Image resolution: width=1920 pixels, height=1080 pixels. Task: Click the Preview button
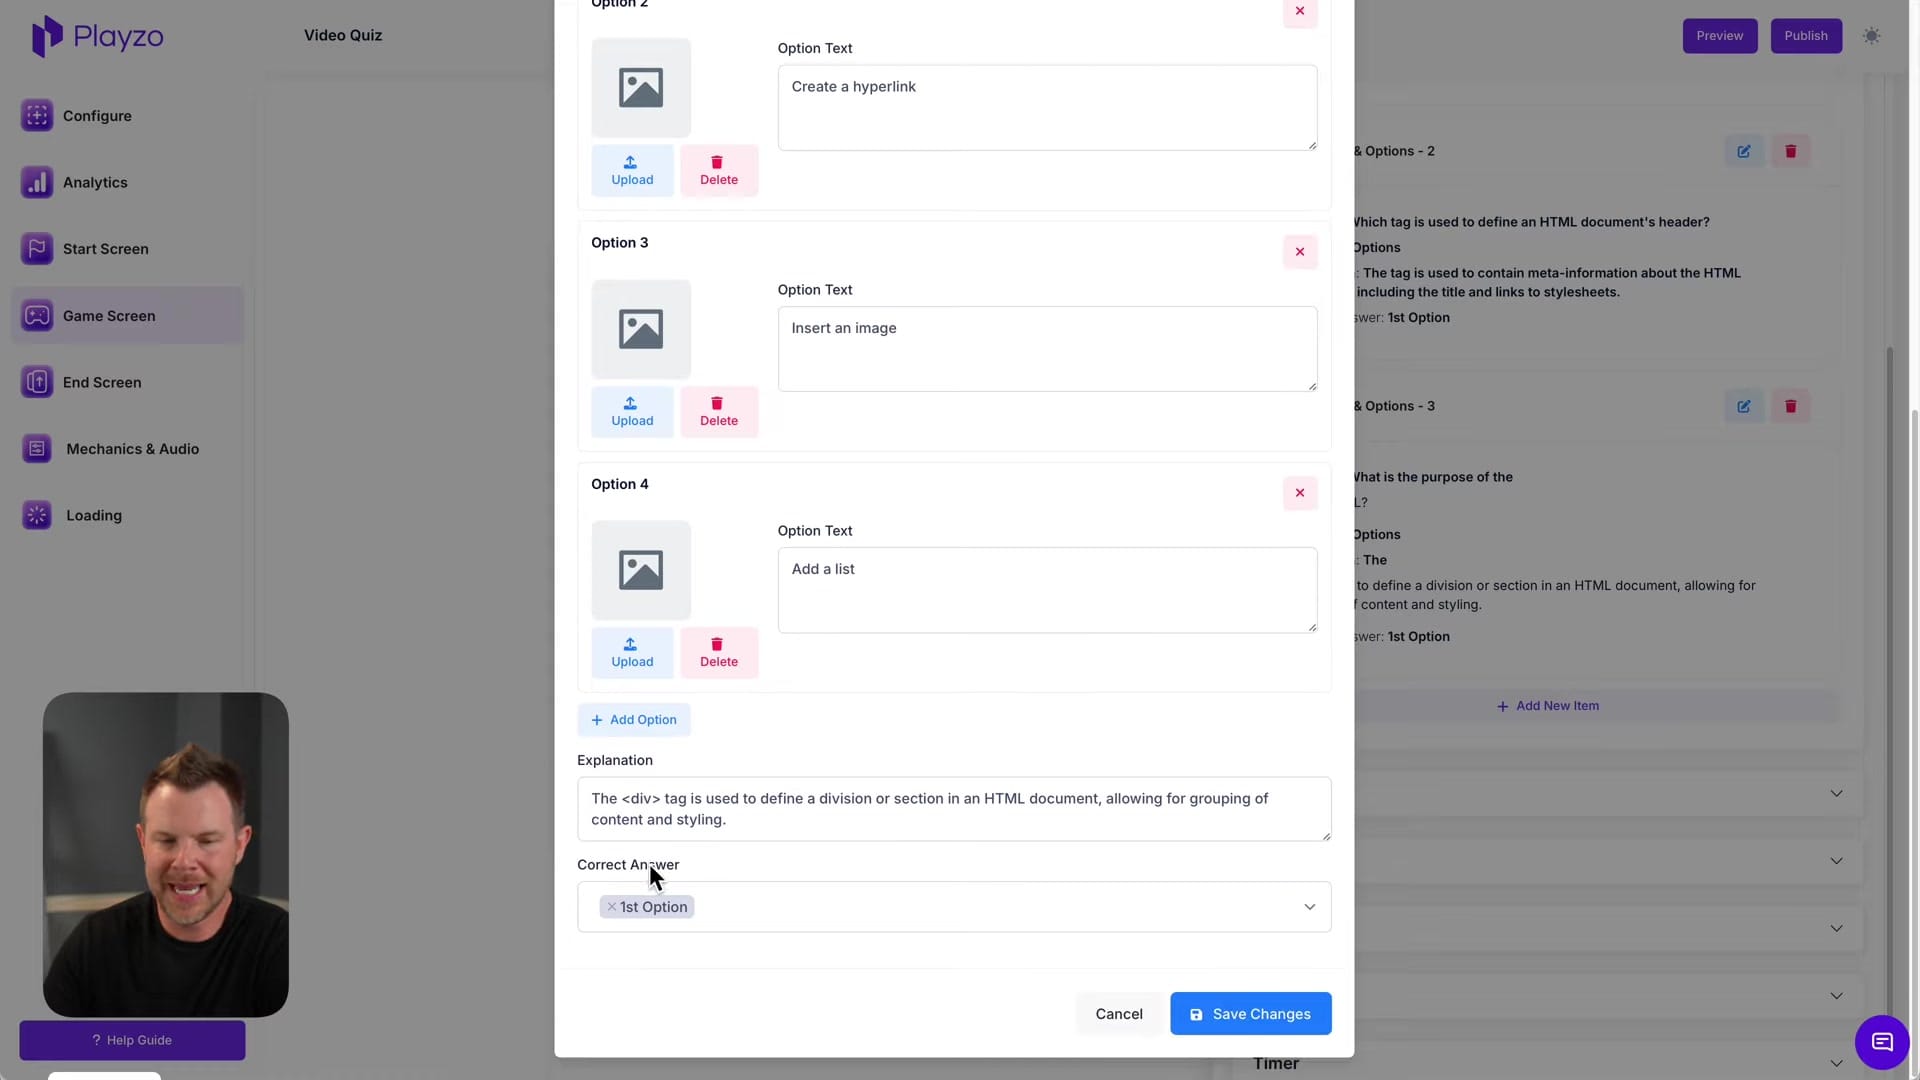pos(1719,36)
